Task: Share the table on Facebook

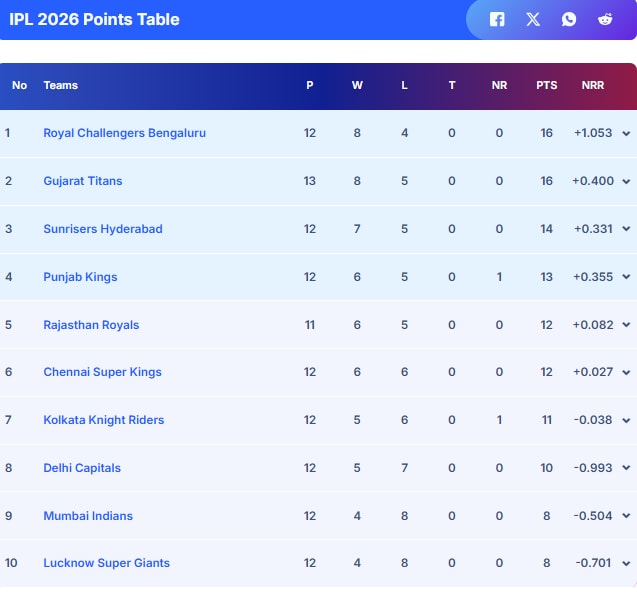Action: pyautogui.click(x=497, y=19)
